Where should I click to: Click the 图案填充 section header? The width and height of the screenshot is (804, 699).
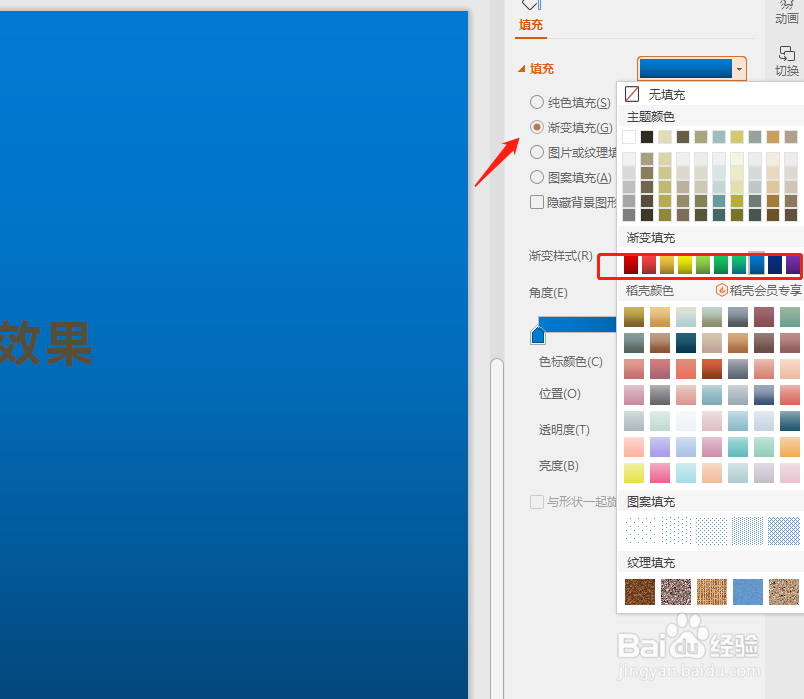pos(651,502)
